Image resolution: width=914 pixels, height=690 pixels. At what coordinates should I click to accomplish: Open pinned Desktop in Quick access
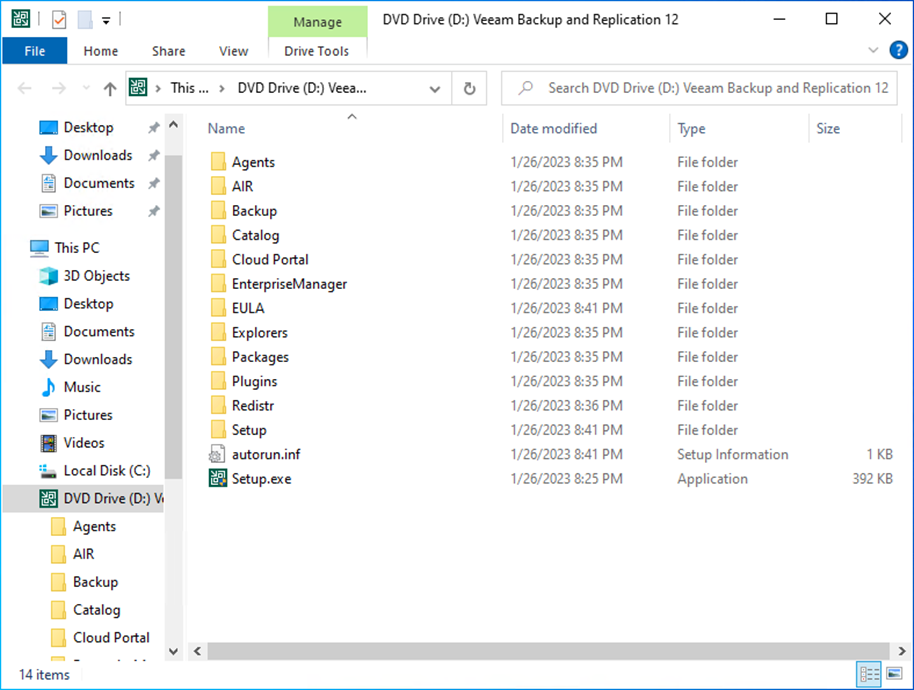[x=88, y=128]
